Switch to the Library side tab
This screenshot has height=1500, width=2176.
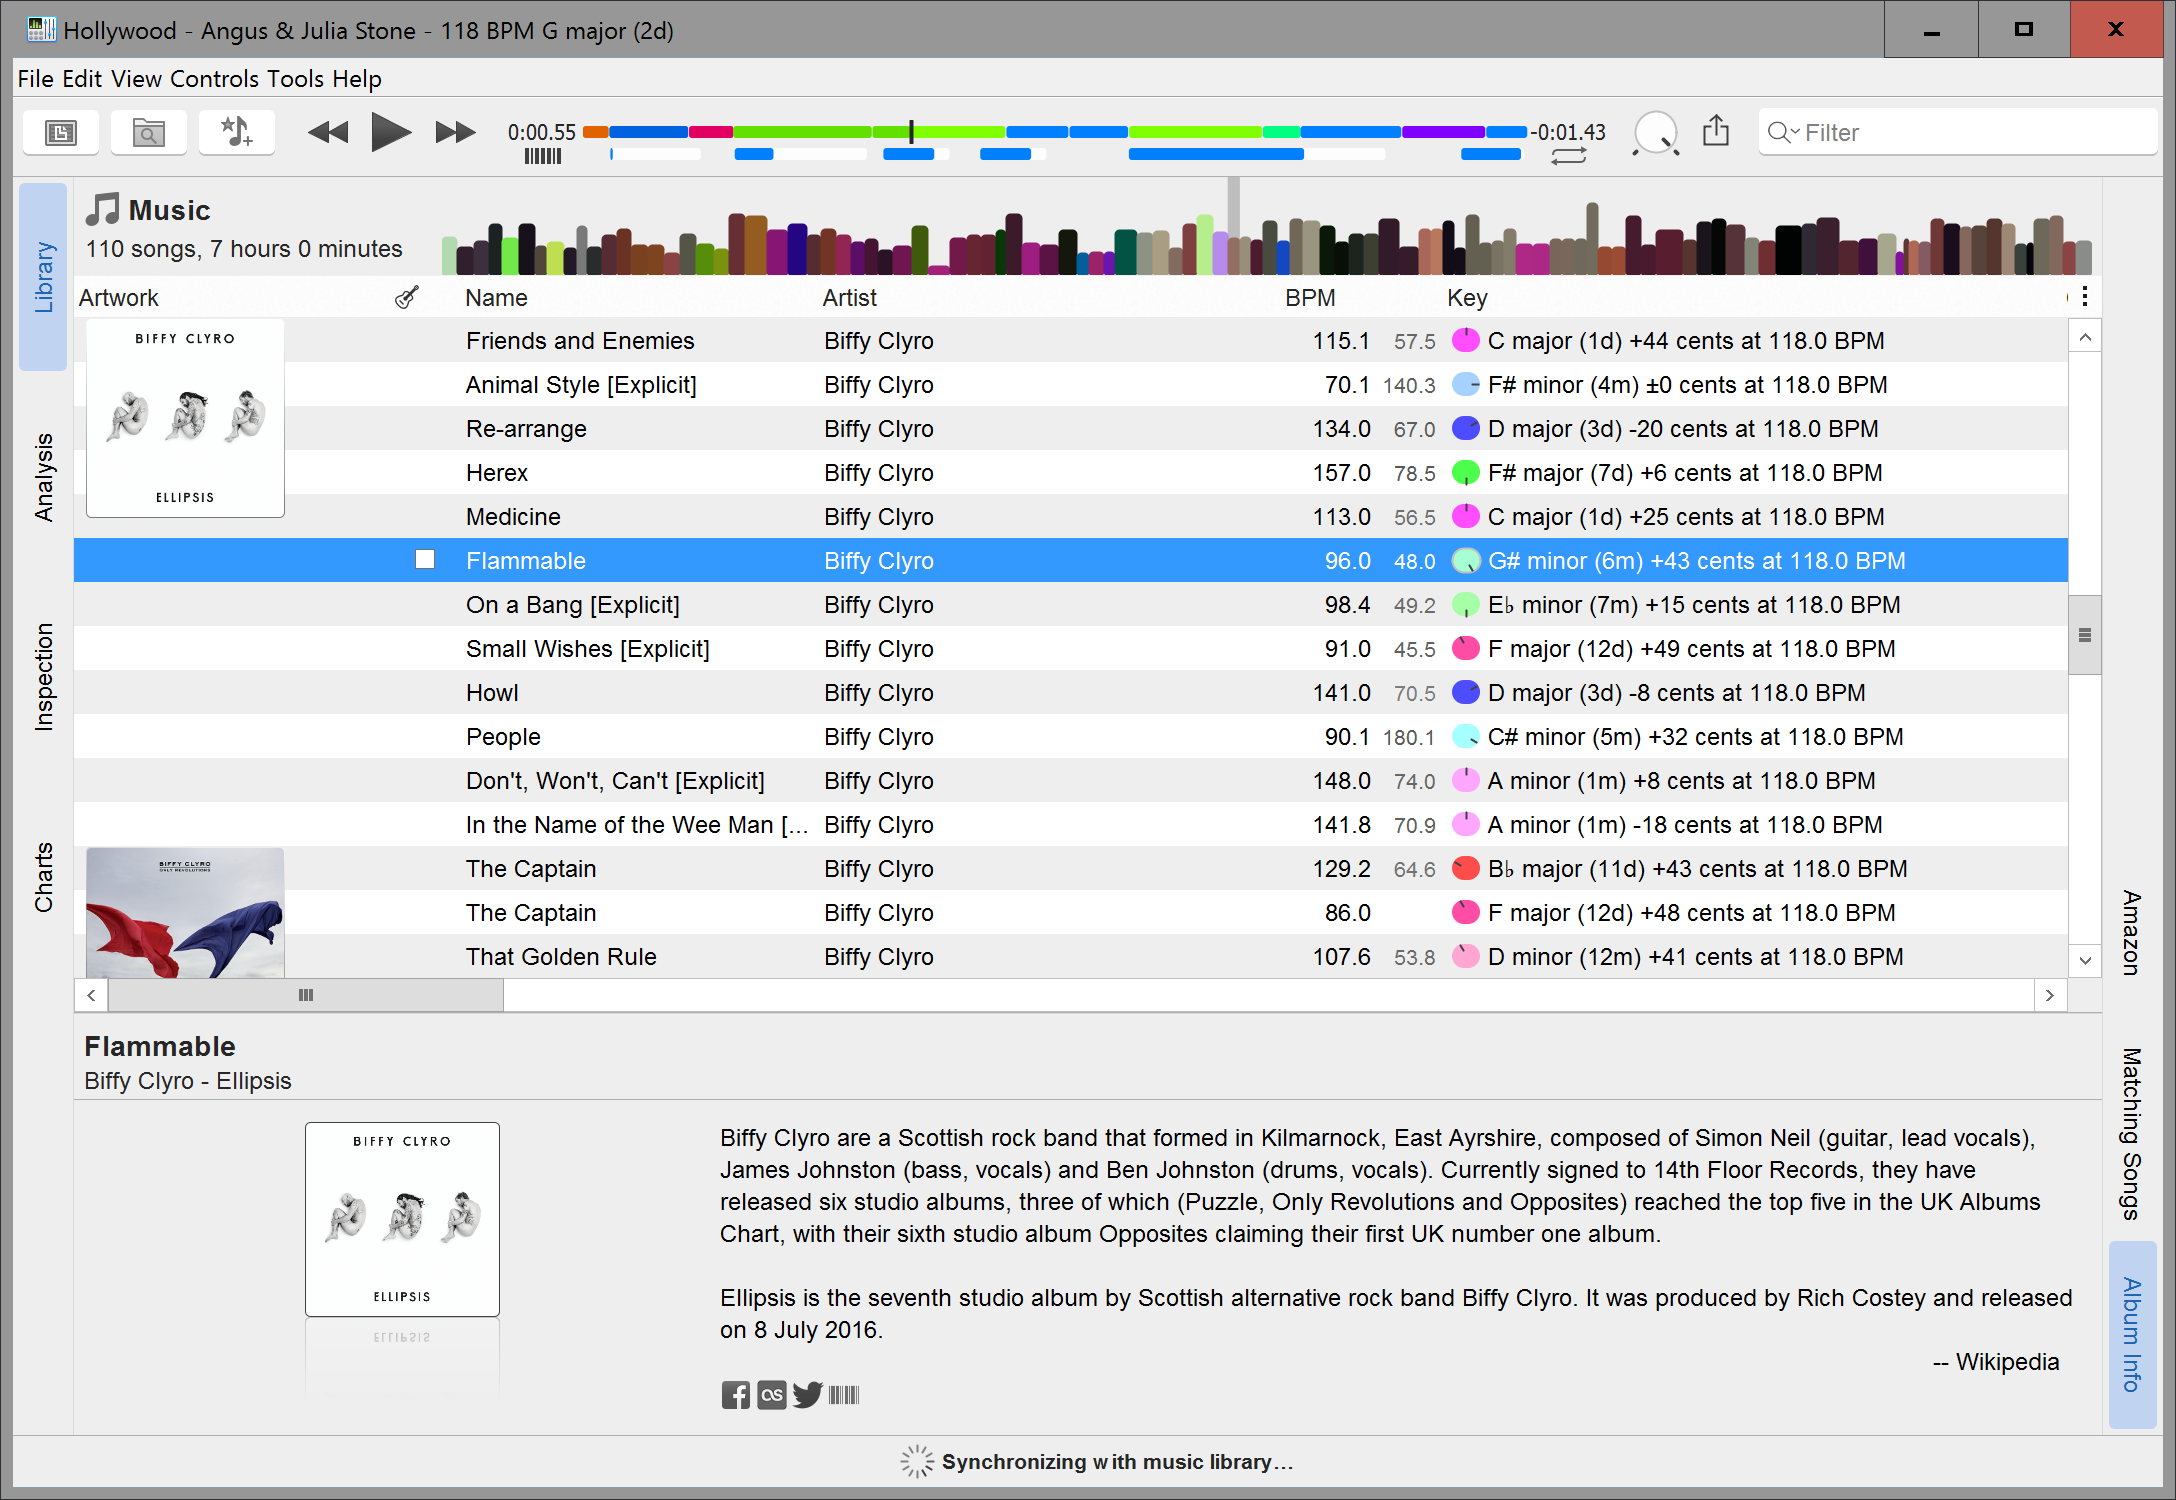43,277
